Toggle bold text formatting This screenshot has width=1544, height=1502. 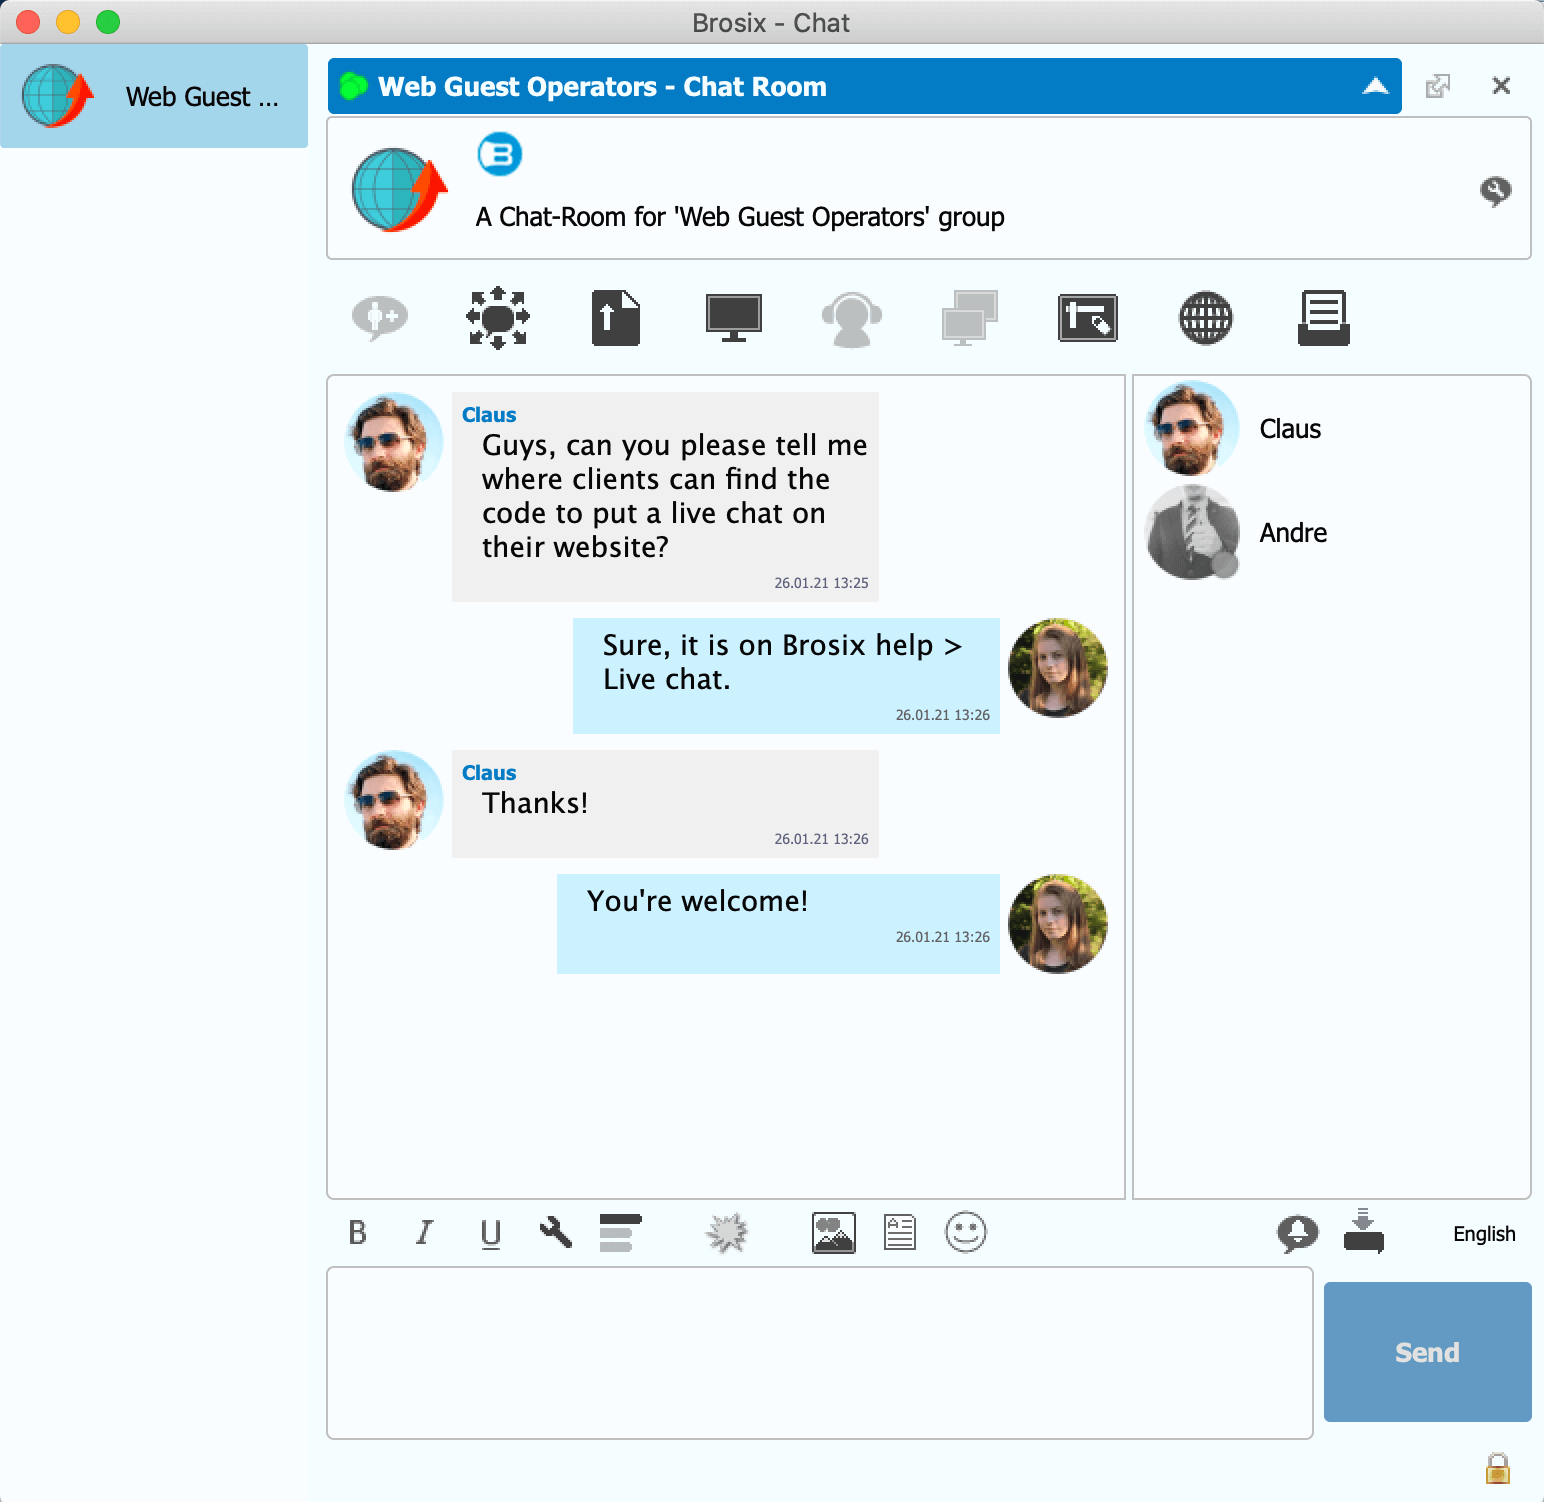(357, 1232)
